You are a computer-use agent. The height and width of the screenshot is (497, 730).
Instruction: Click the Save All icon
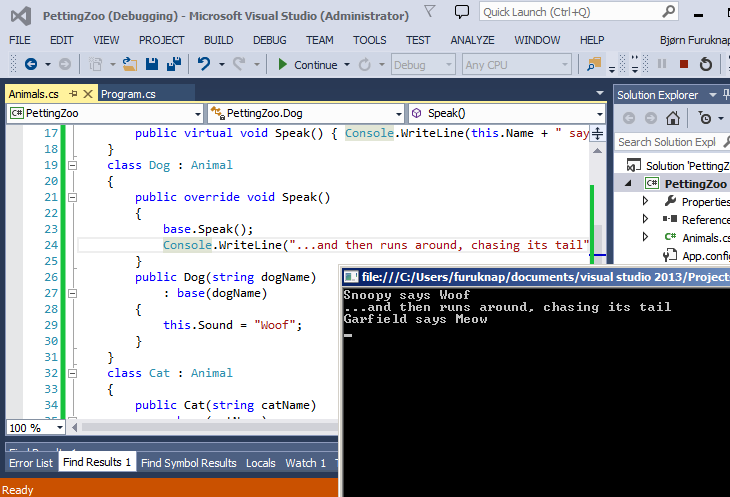[x=174, y=64]
